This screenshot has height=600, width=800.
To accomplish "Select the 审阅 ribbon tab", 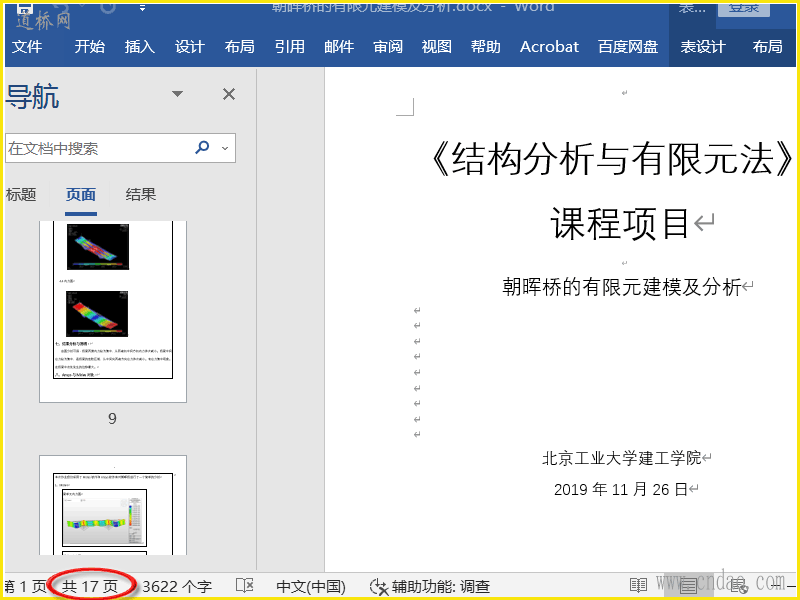I will click(388, 47).
